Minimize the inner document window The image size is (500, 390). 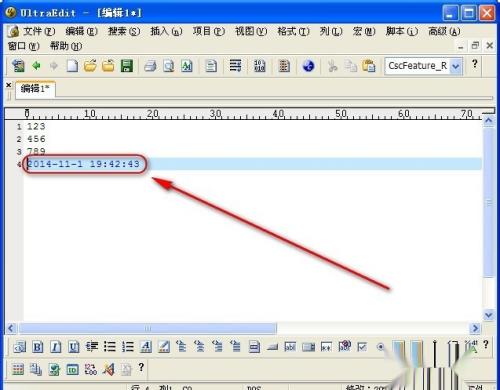pyautogui.click(x=461, y=47)
